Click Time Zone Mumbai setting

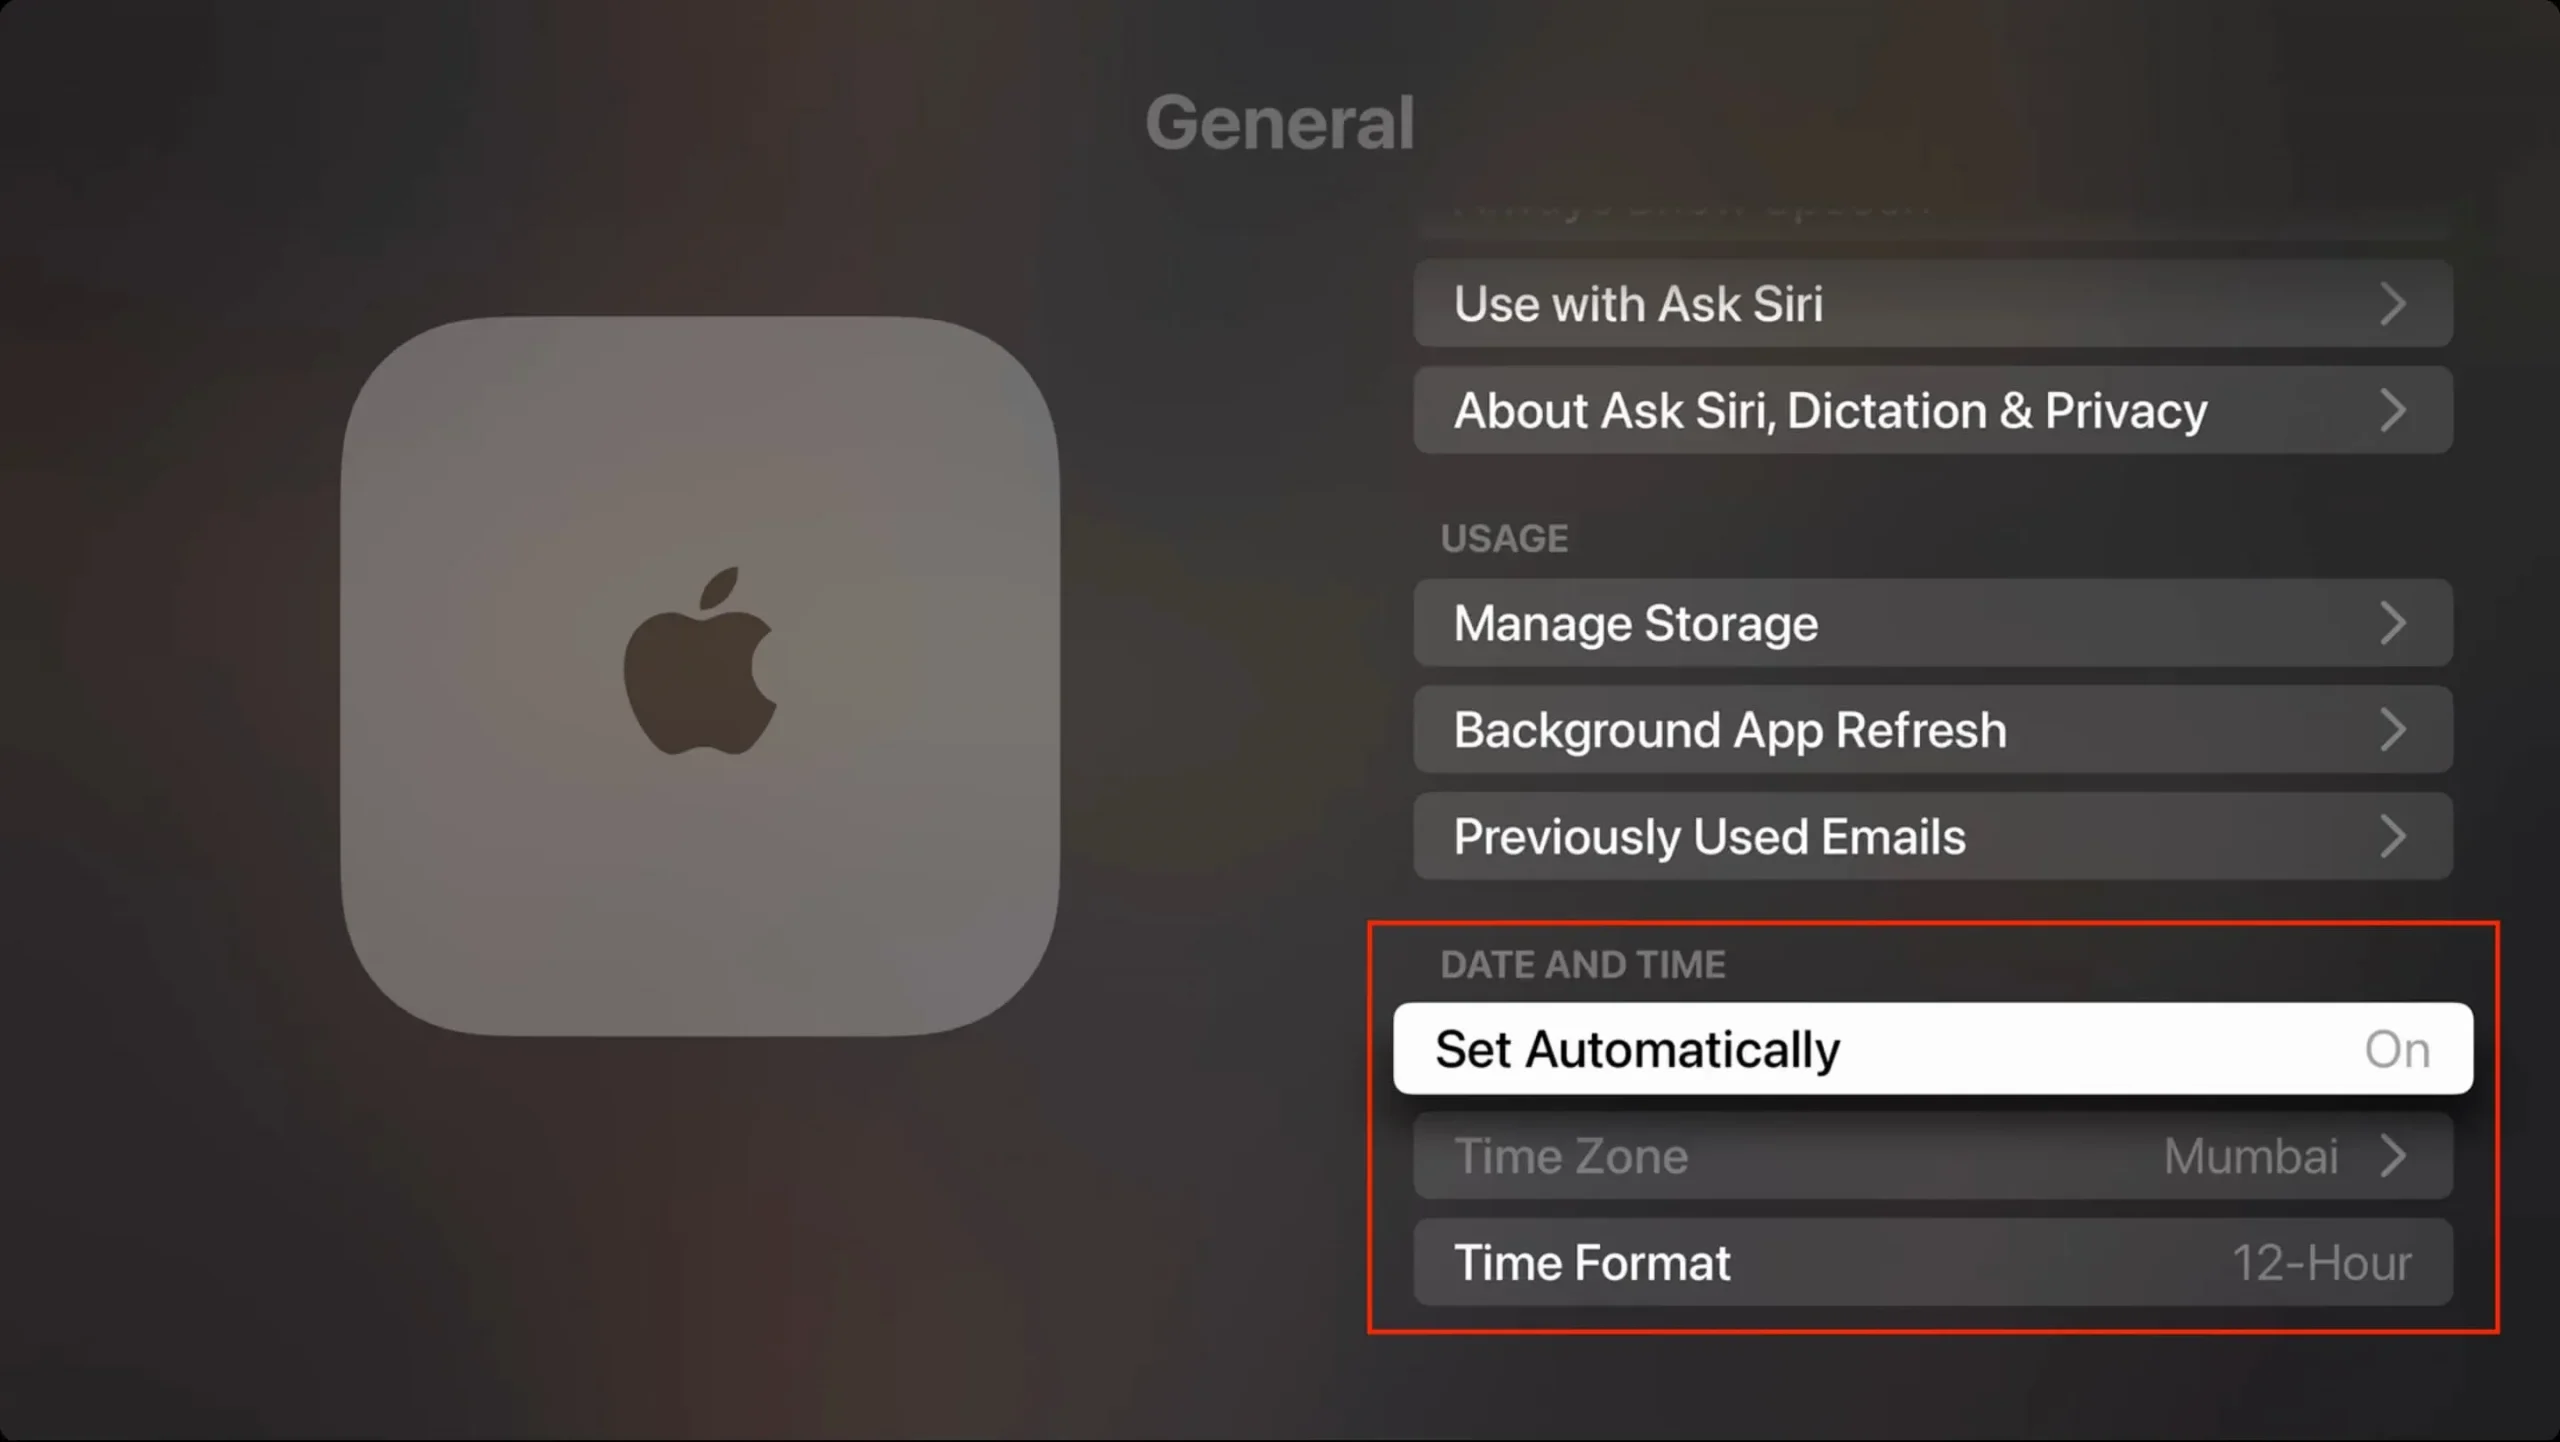coord(1932,1155)
